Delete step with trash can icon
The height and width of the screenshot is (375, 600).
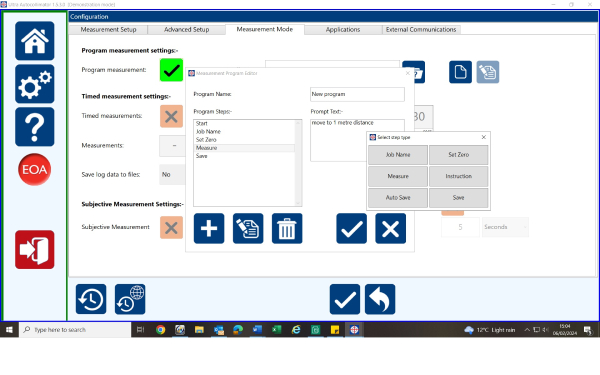(287, 228)
